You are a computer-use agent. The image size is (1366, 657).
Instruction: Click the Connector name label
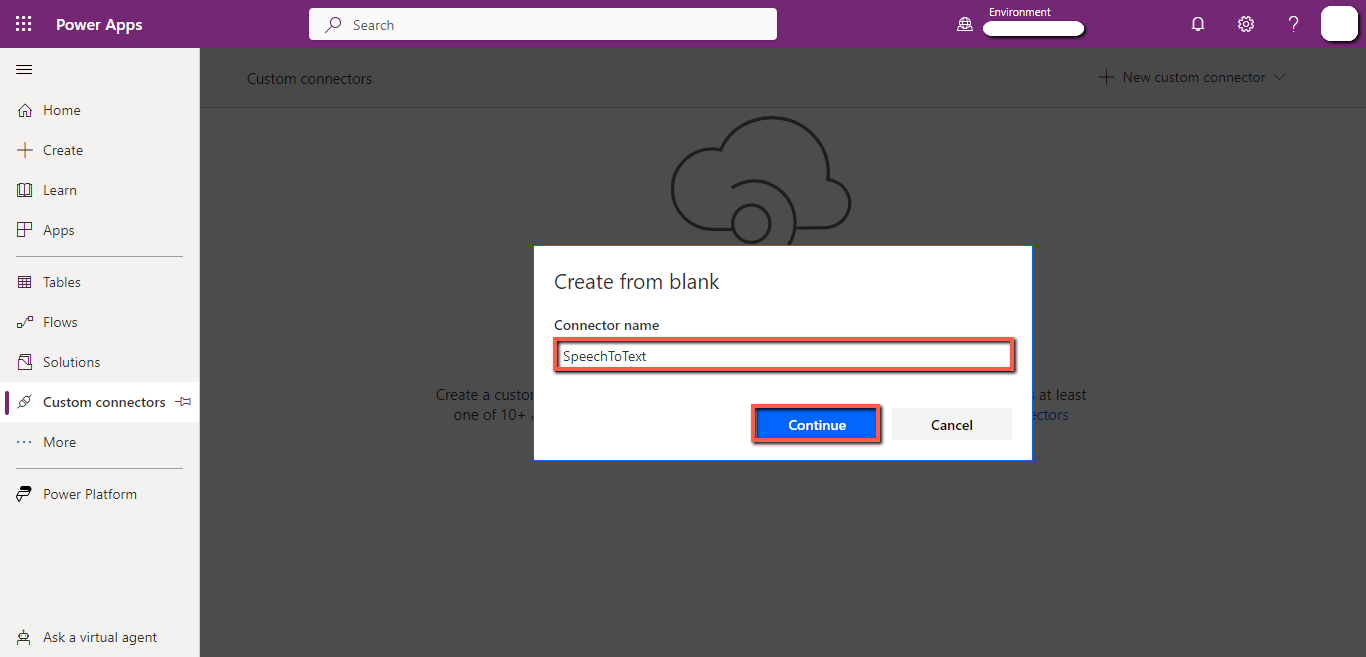[607, 325]
